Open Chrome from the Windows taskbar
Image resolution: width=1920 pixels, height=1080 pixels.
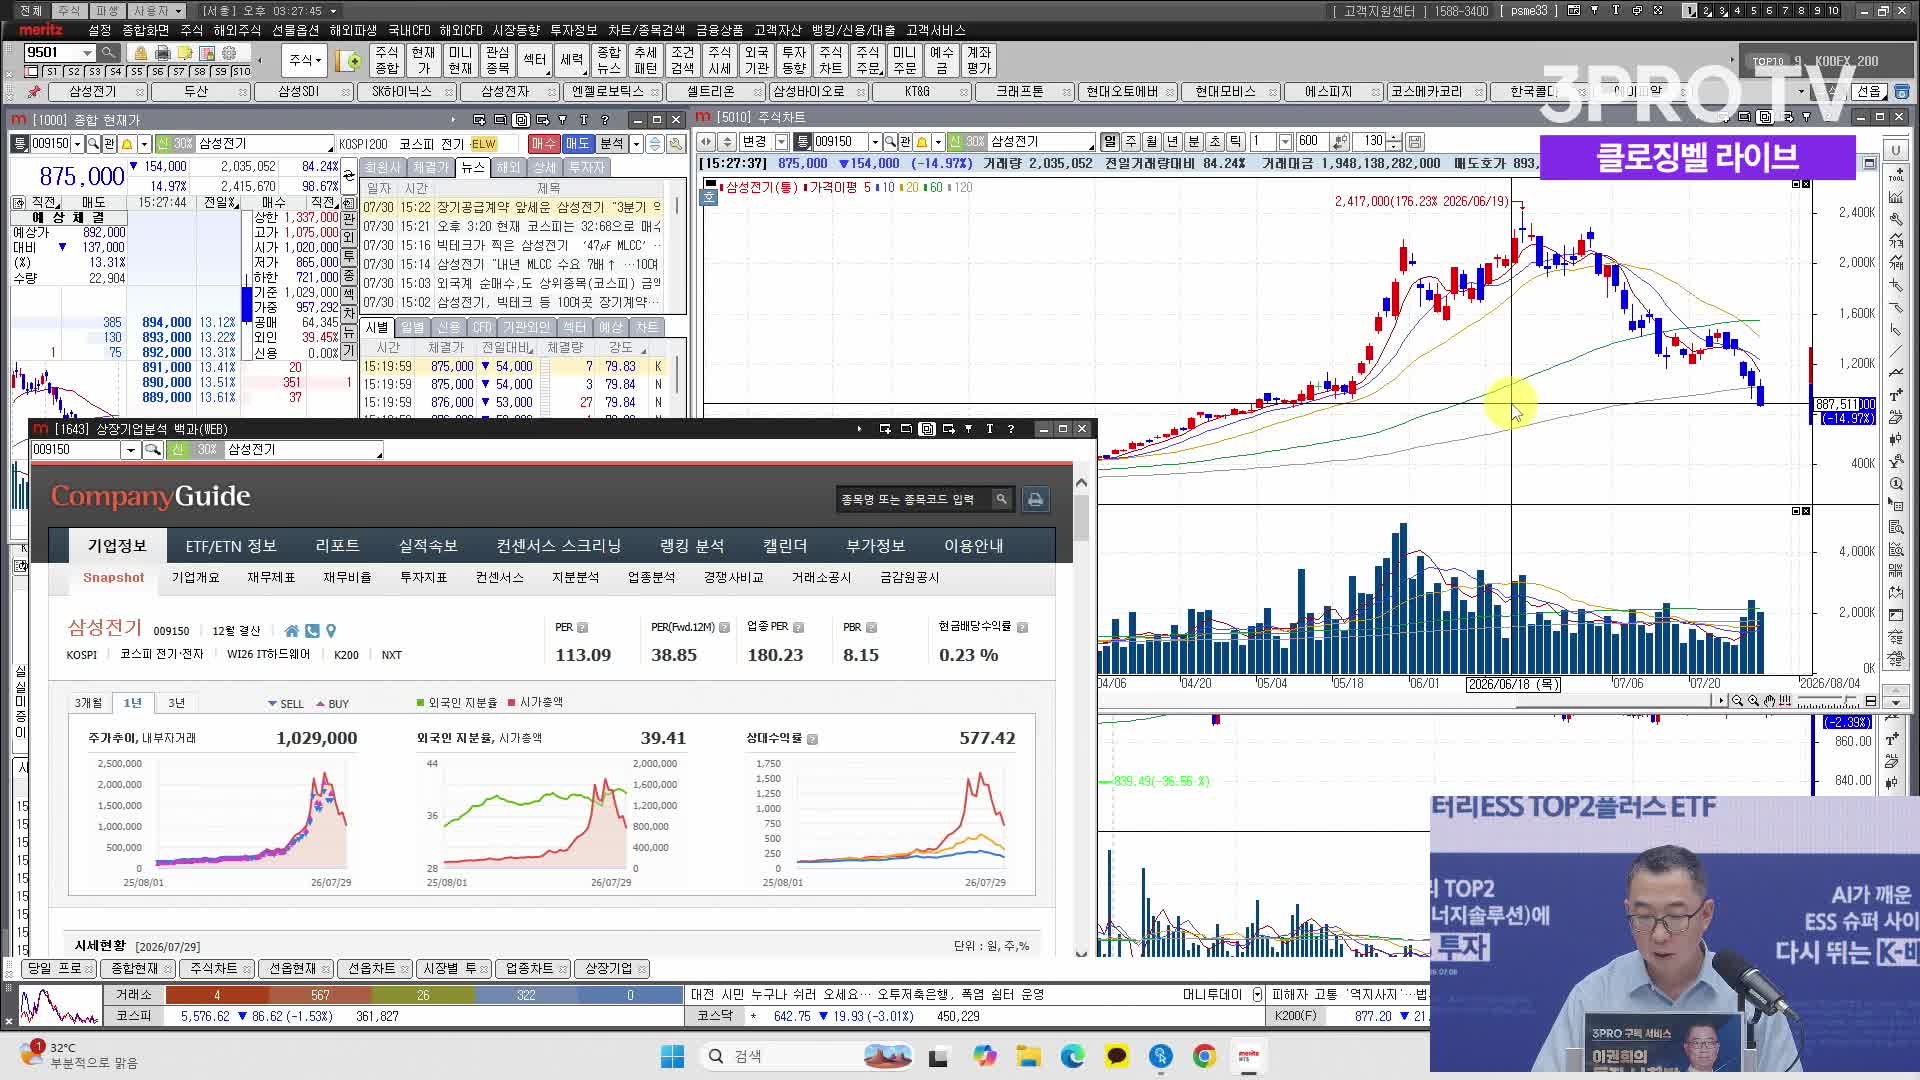(x=1204, y=1056)
